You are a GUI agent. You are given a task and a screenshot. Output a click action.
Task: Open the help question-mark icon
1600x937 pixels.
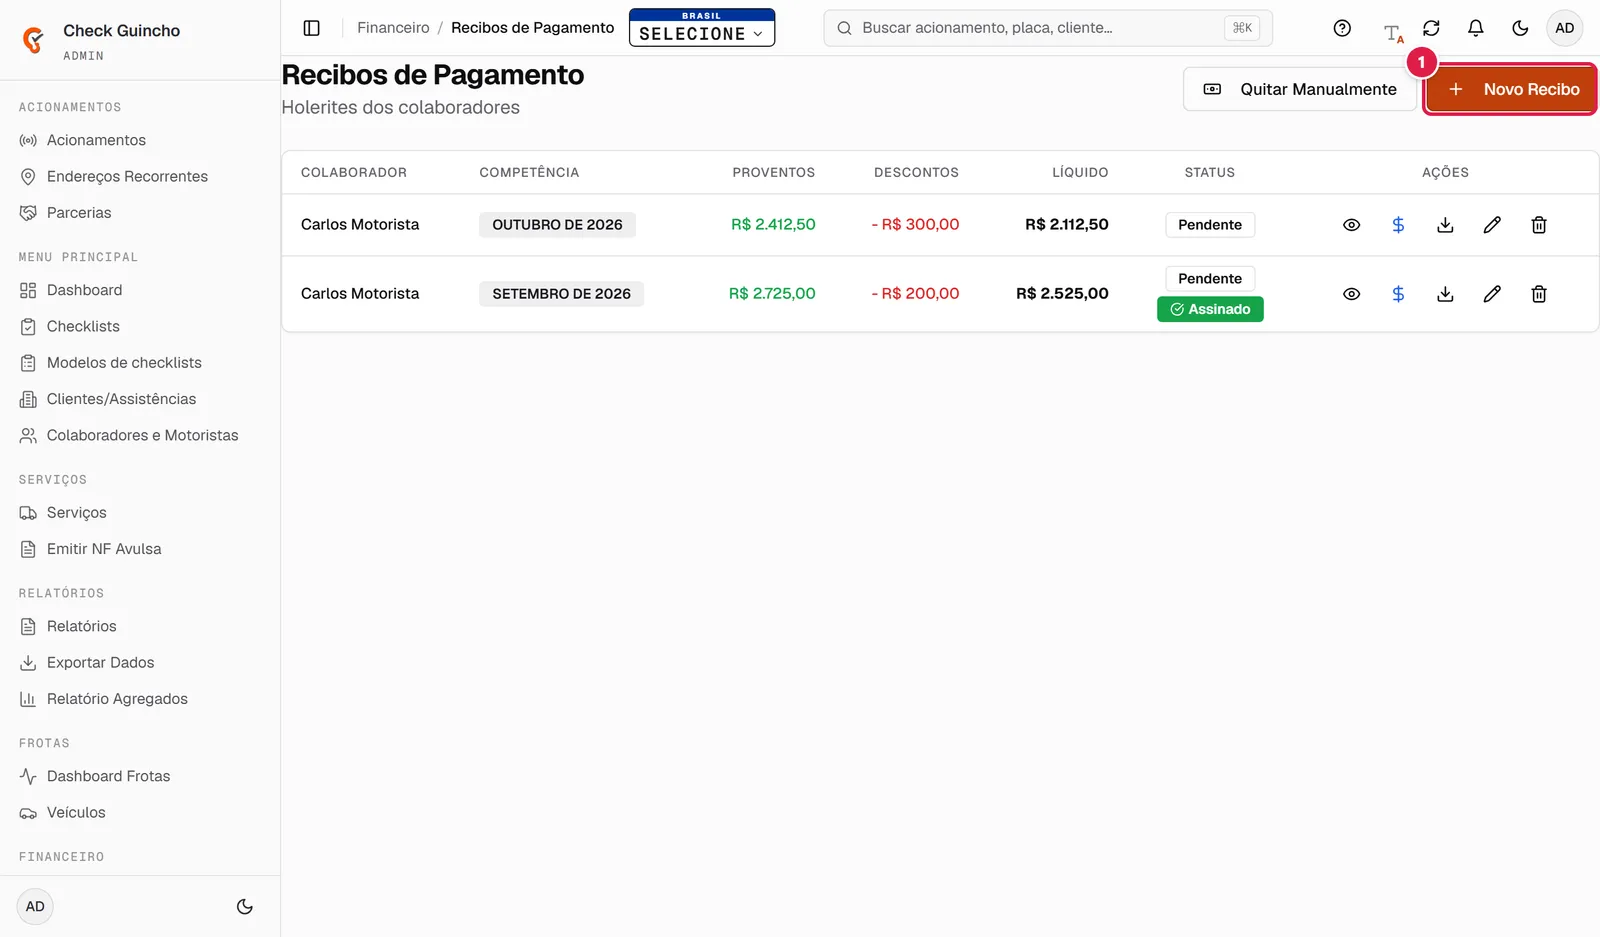click(1342, 28)
